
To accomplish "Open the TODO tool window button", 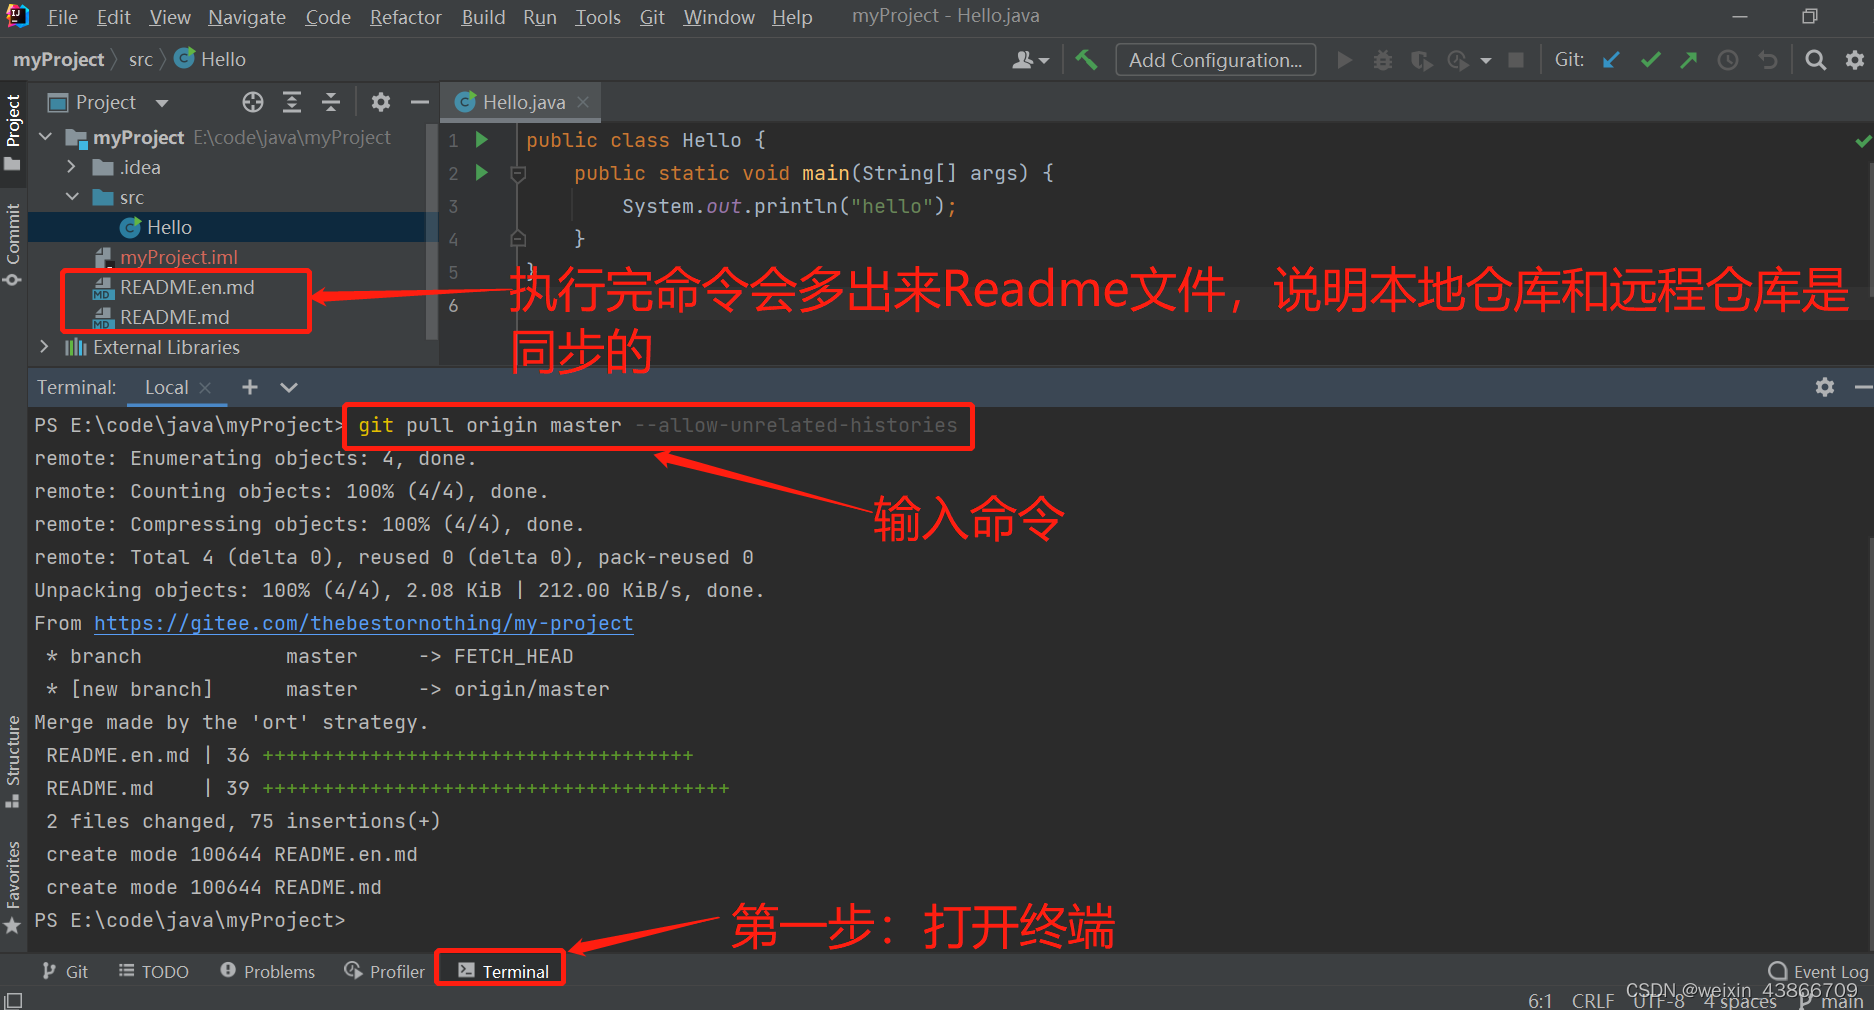I will [x=154, y=971].
